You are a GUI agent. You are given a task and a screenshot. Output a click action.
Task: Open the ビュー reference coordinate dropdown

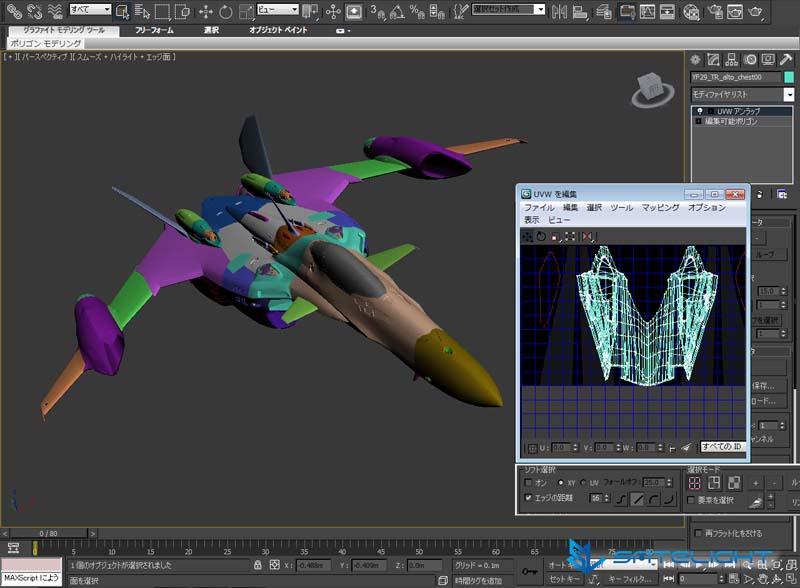(x=278, y=9)
